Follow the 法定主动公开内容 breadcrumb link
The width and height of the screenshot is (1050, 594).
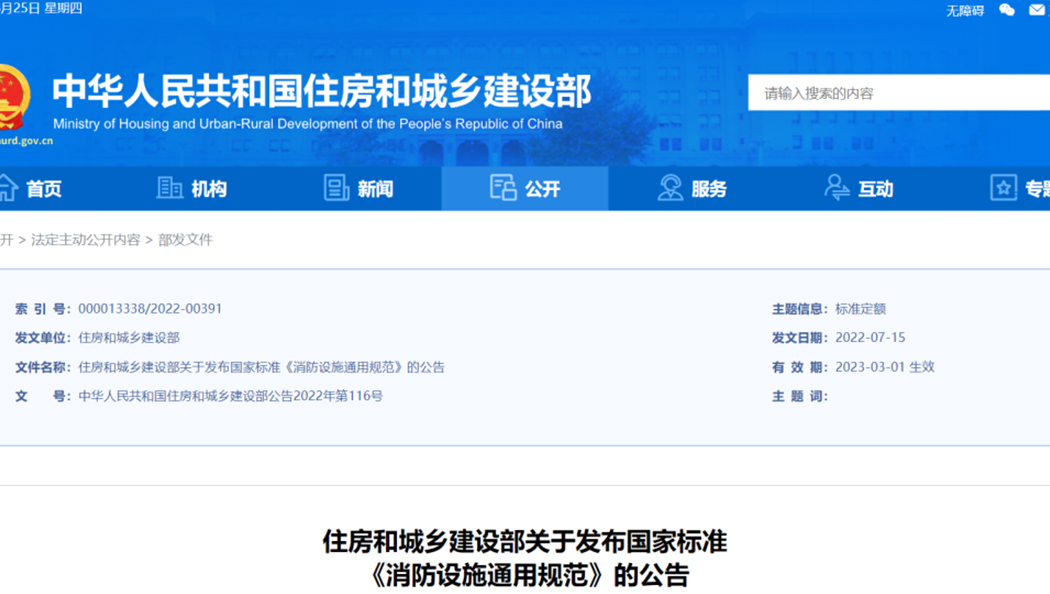coord(86,240)
